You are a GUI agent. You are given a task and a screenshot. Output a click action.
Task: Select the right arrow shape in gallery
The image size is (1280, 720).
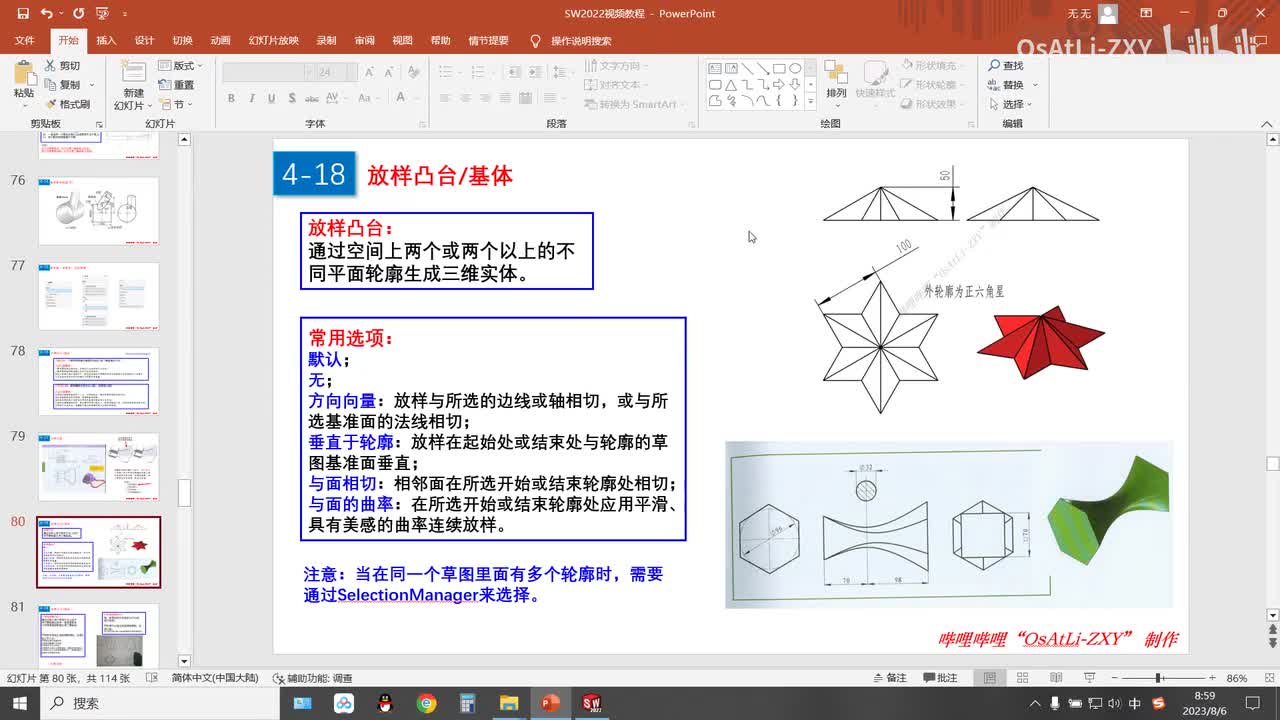coord(779,85)
